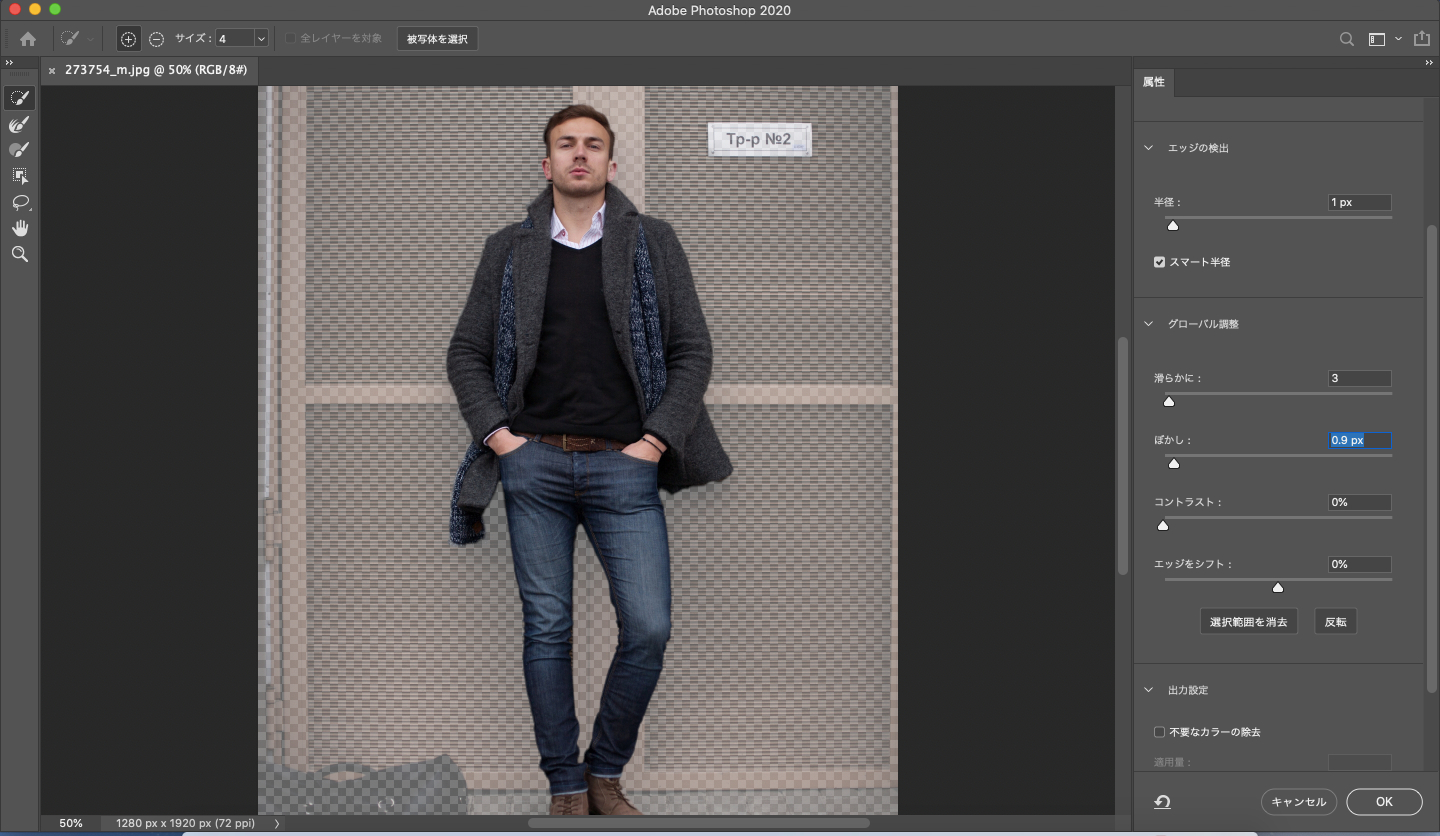
Task: Select the Lasso tool
Action: (19, 202)
